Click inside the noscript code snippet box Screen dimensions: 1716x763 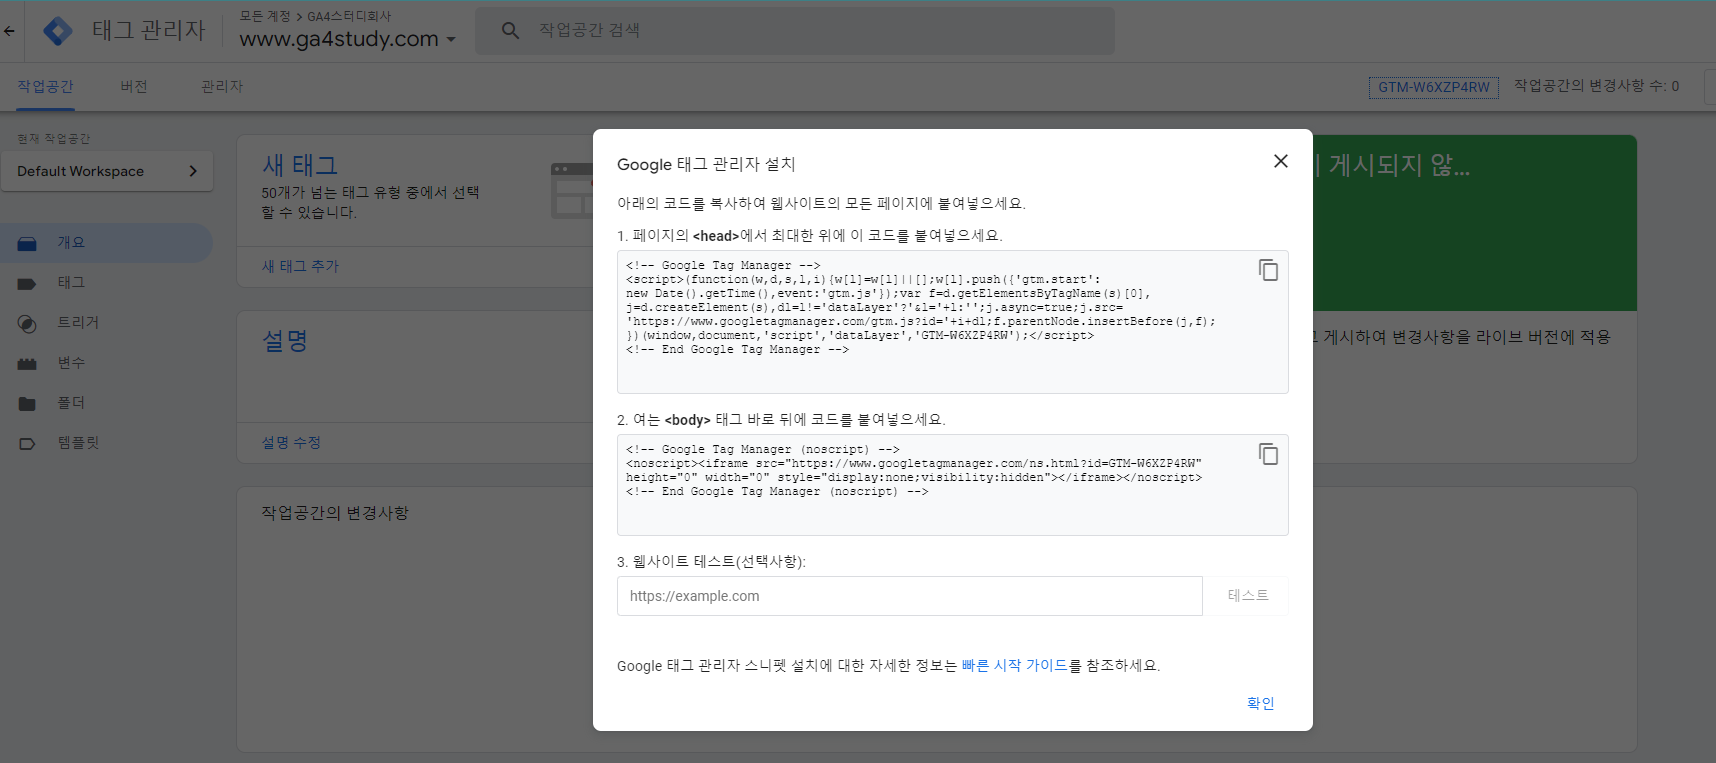[952, 485]
